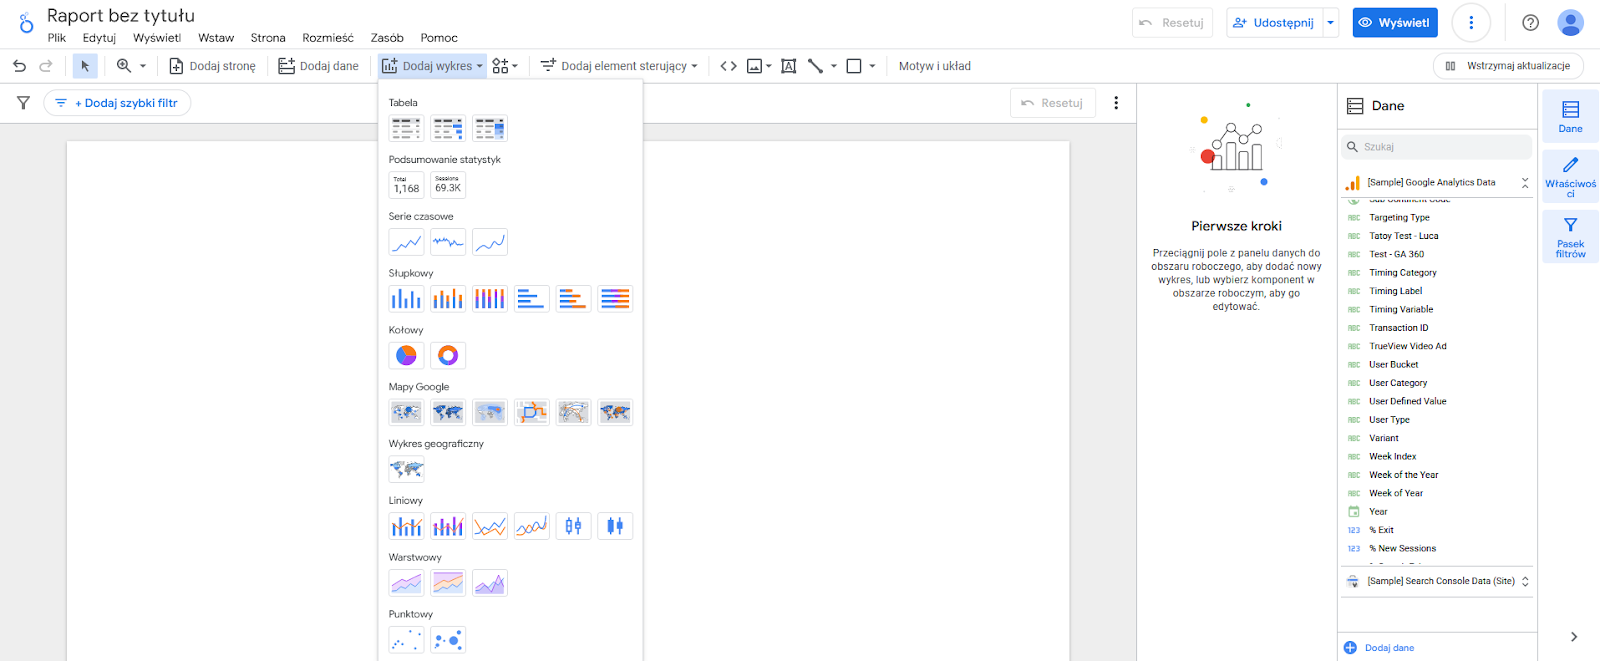Screen dimensions: 1600x661
Task: Open the Właściwości panel tab
Action: tap(1570, 177)
